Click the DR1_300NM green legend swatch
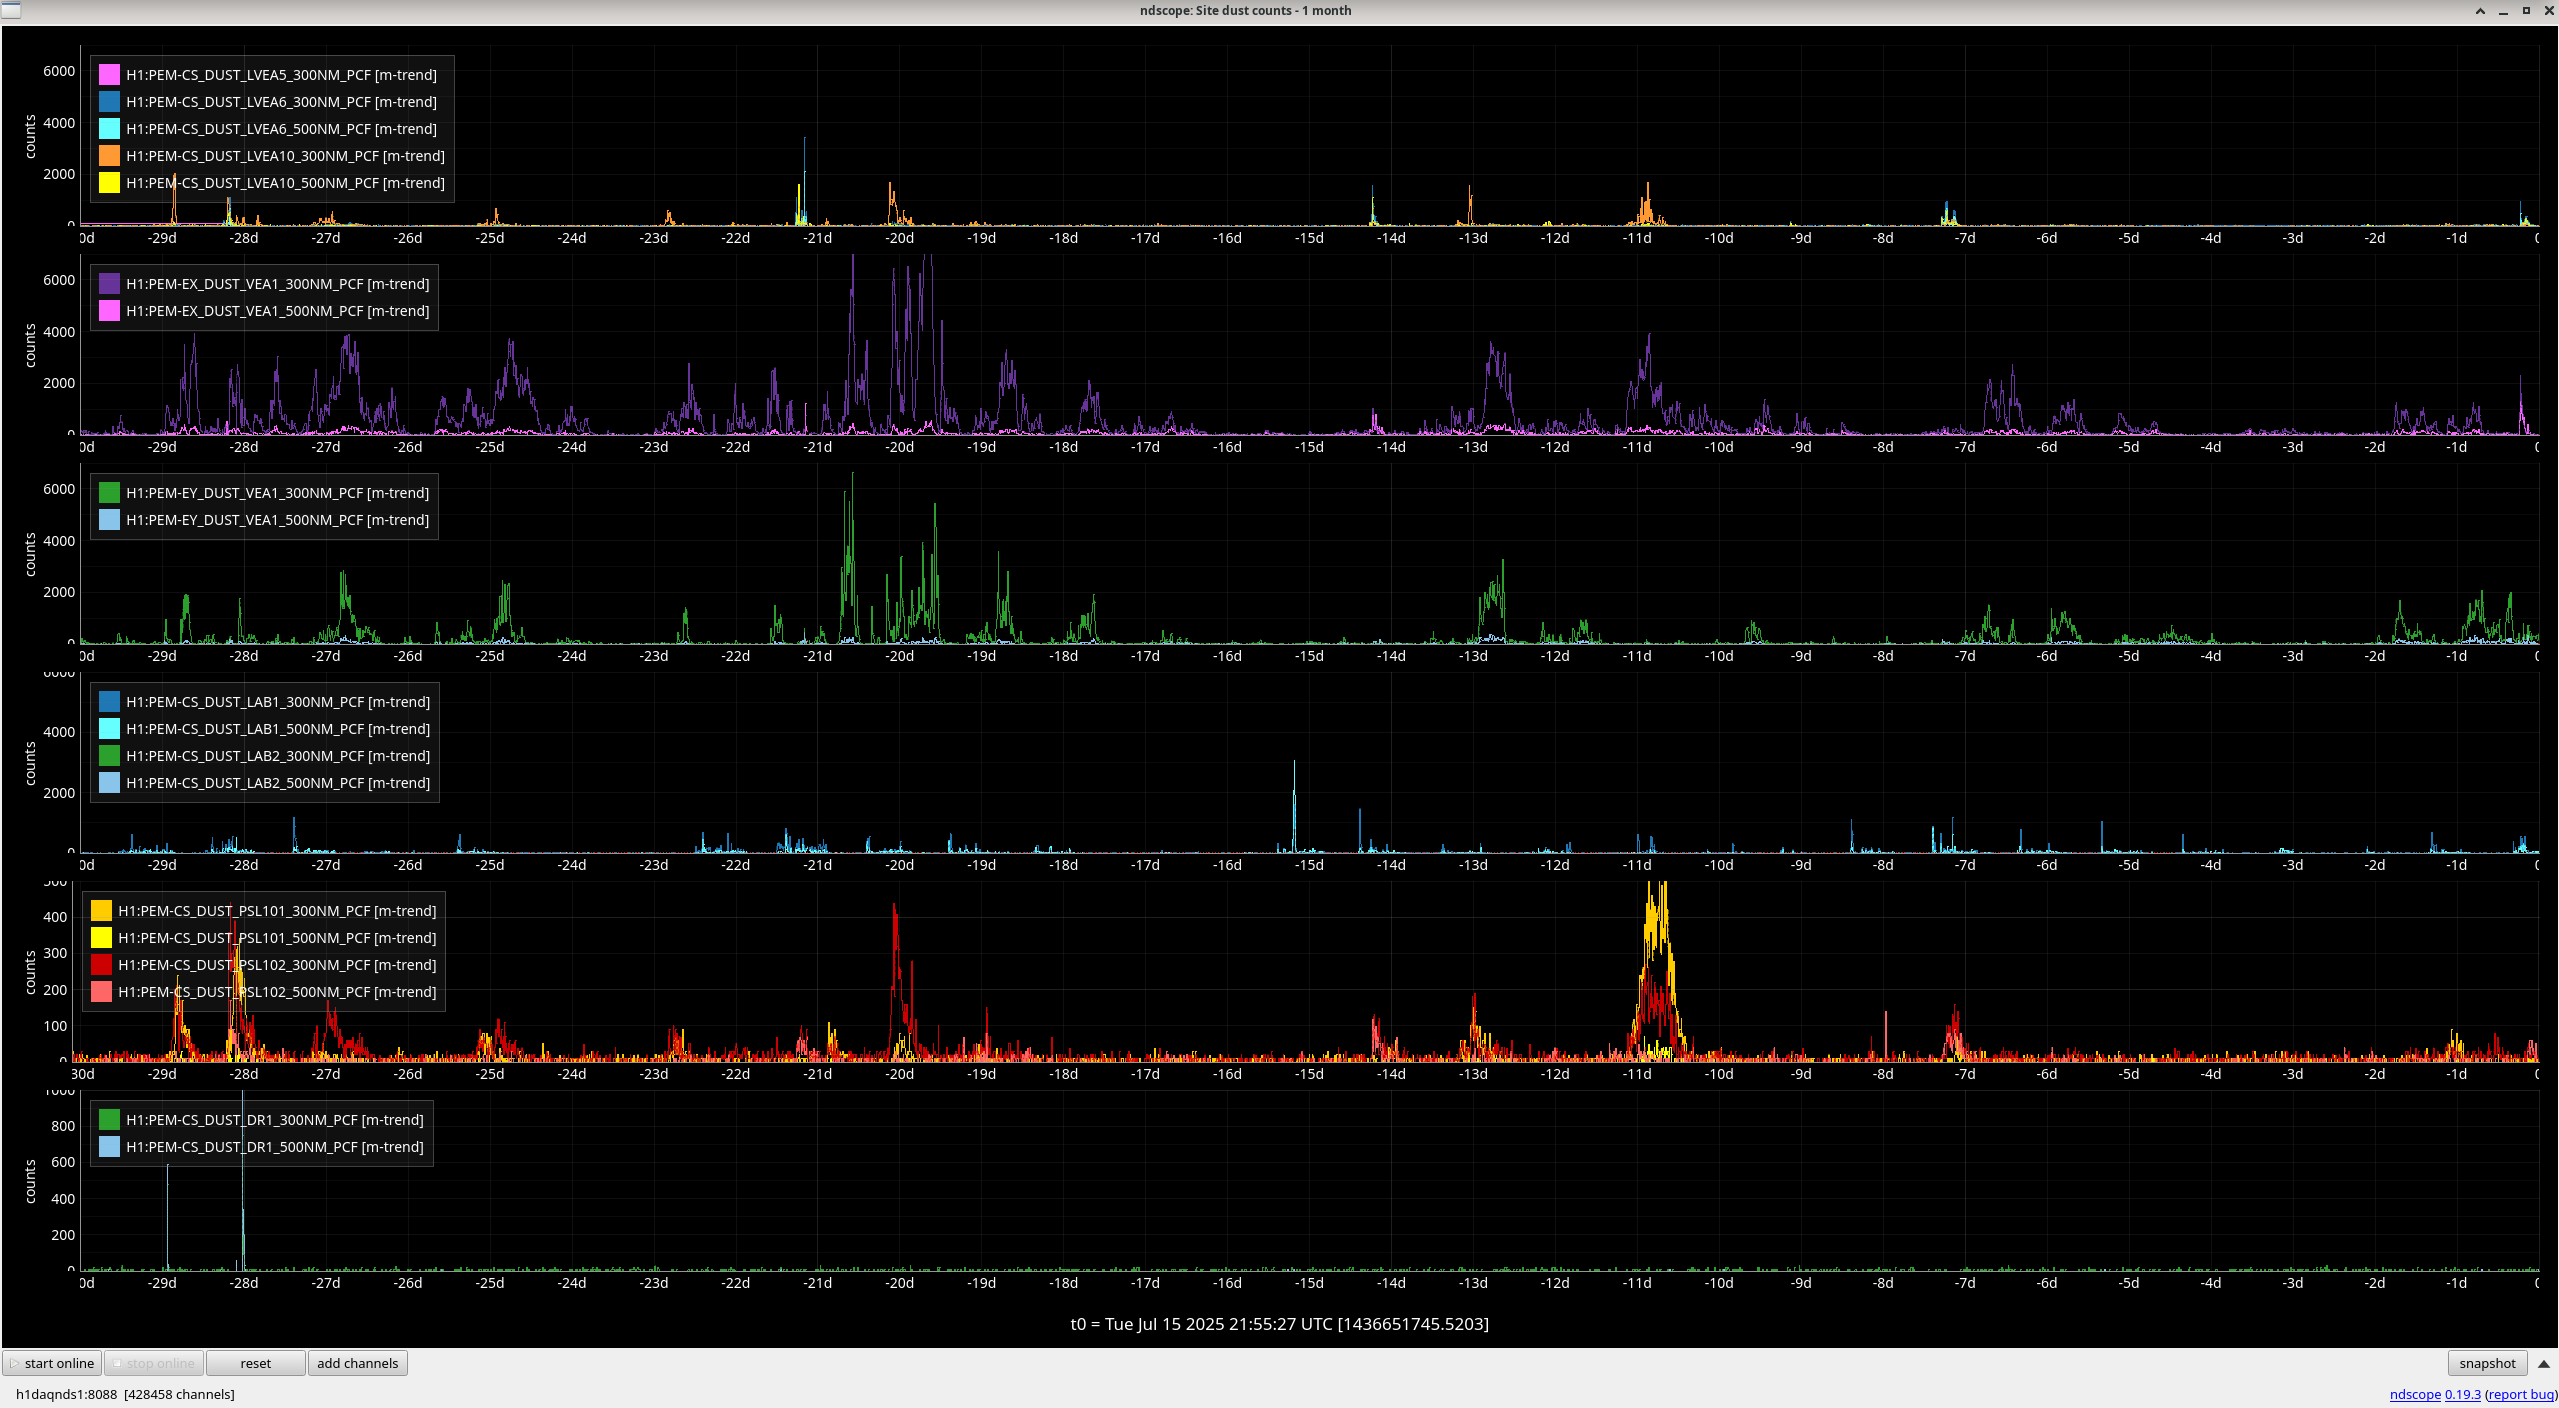This screenshot has width=2559, height=1408. [109, 1120]
